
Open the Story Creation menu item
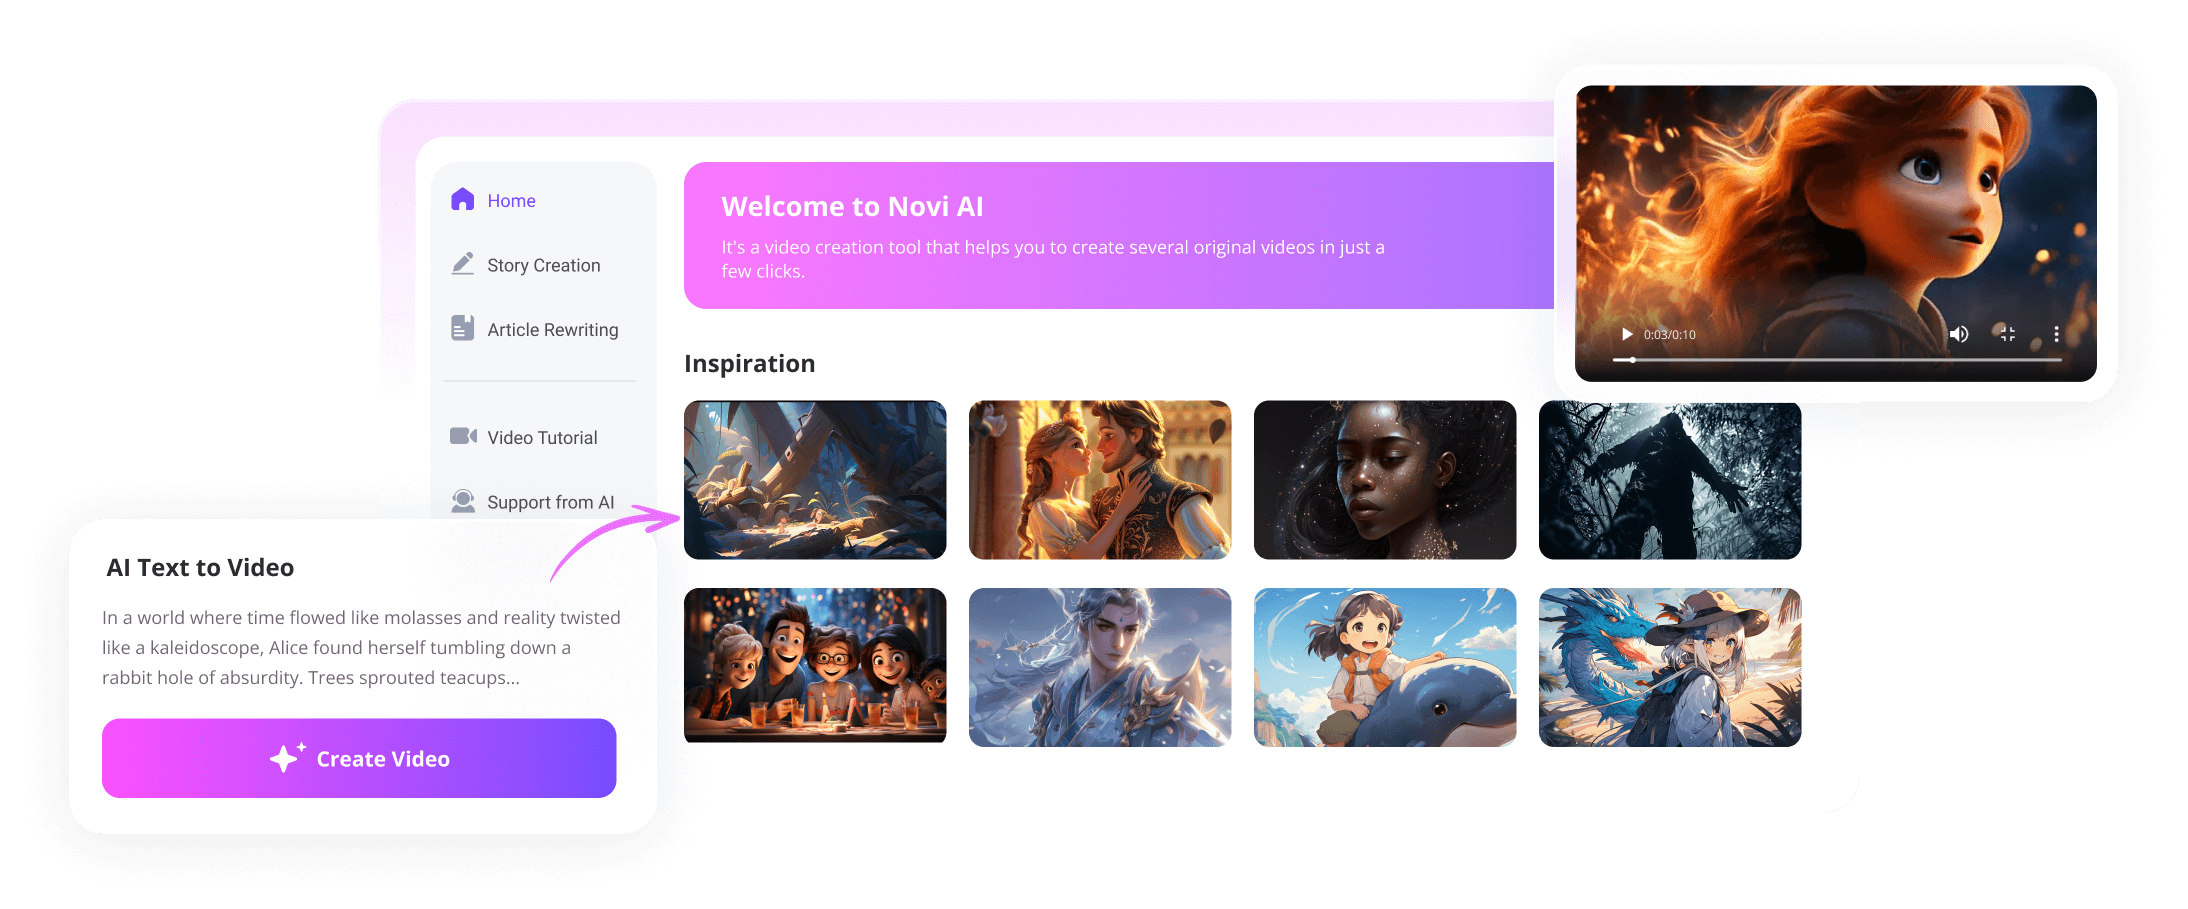pos(543,265)
